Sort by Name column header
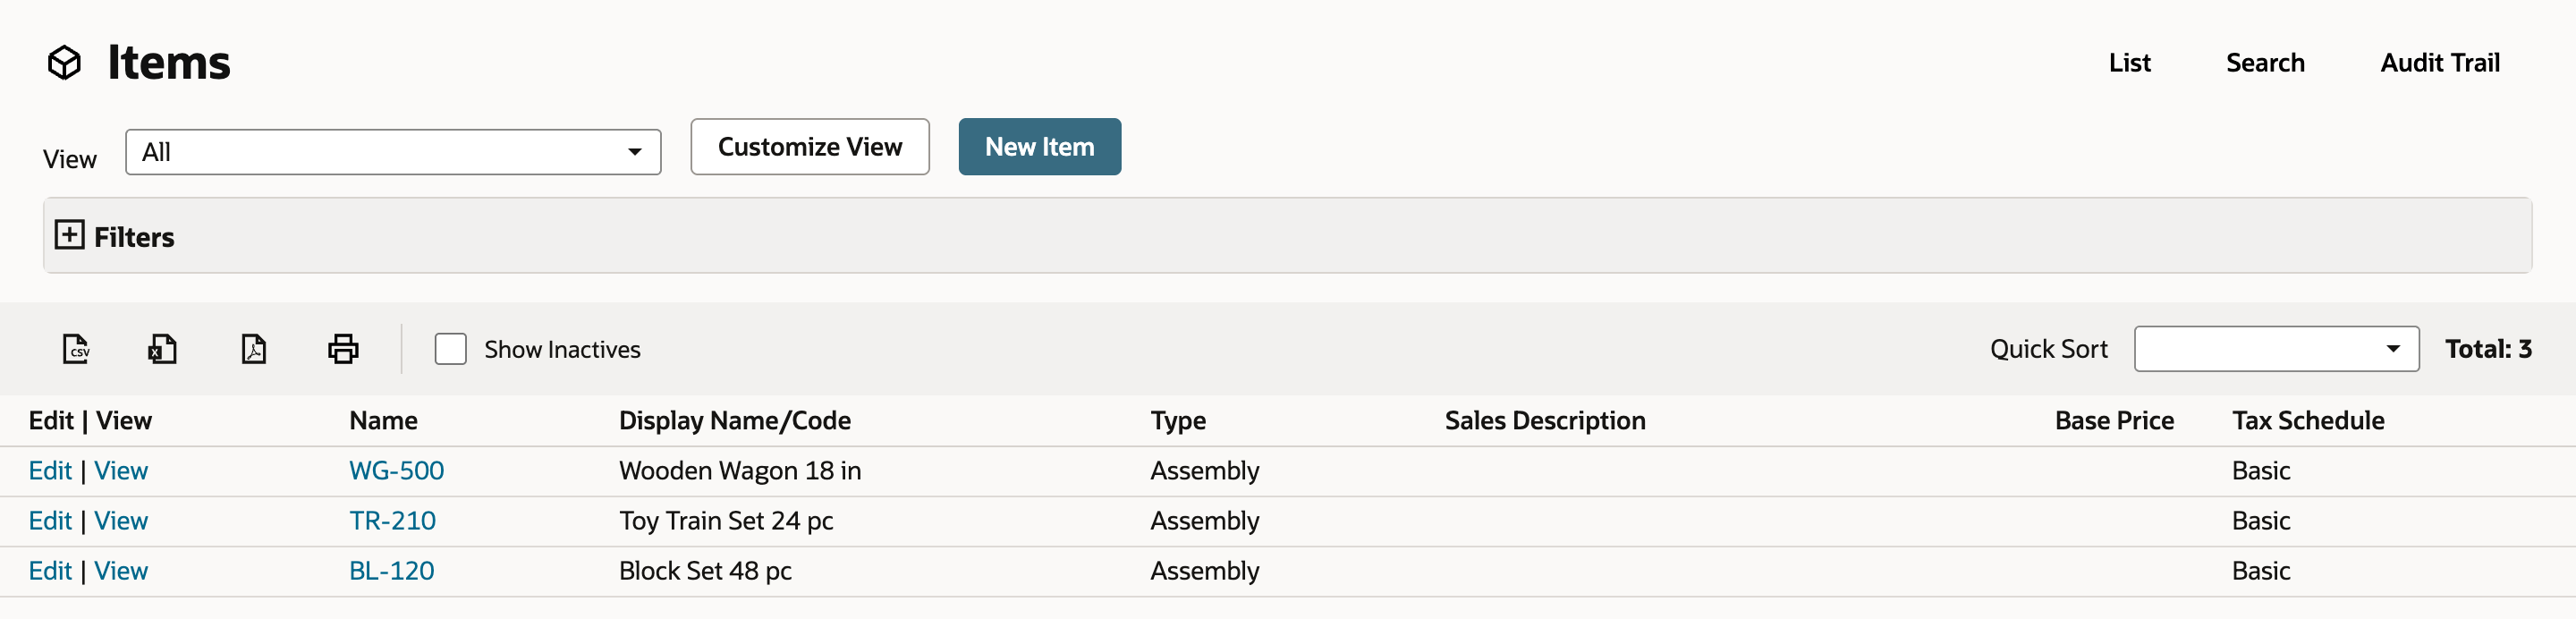 coord(383,421)
